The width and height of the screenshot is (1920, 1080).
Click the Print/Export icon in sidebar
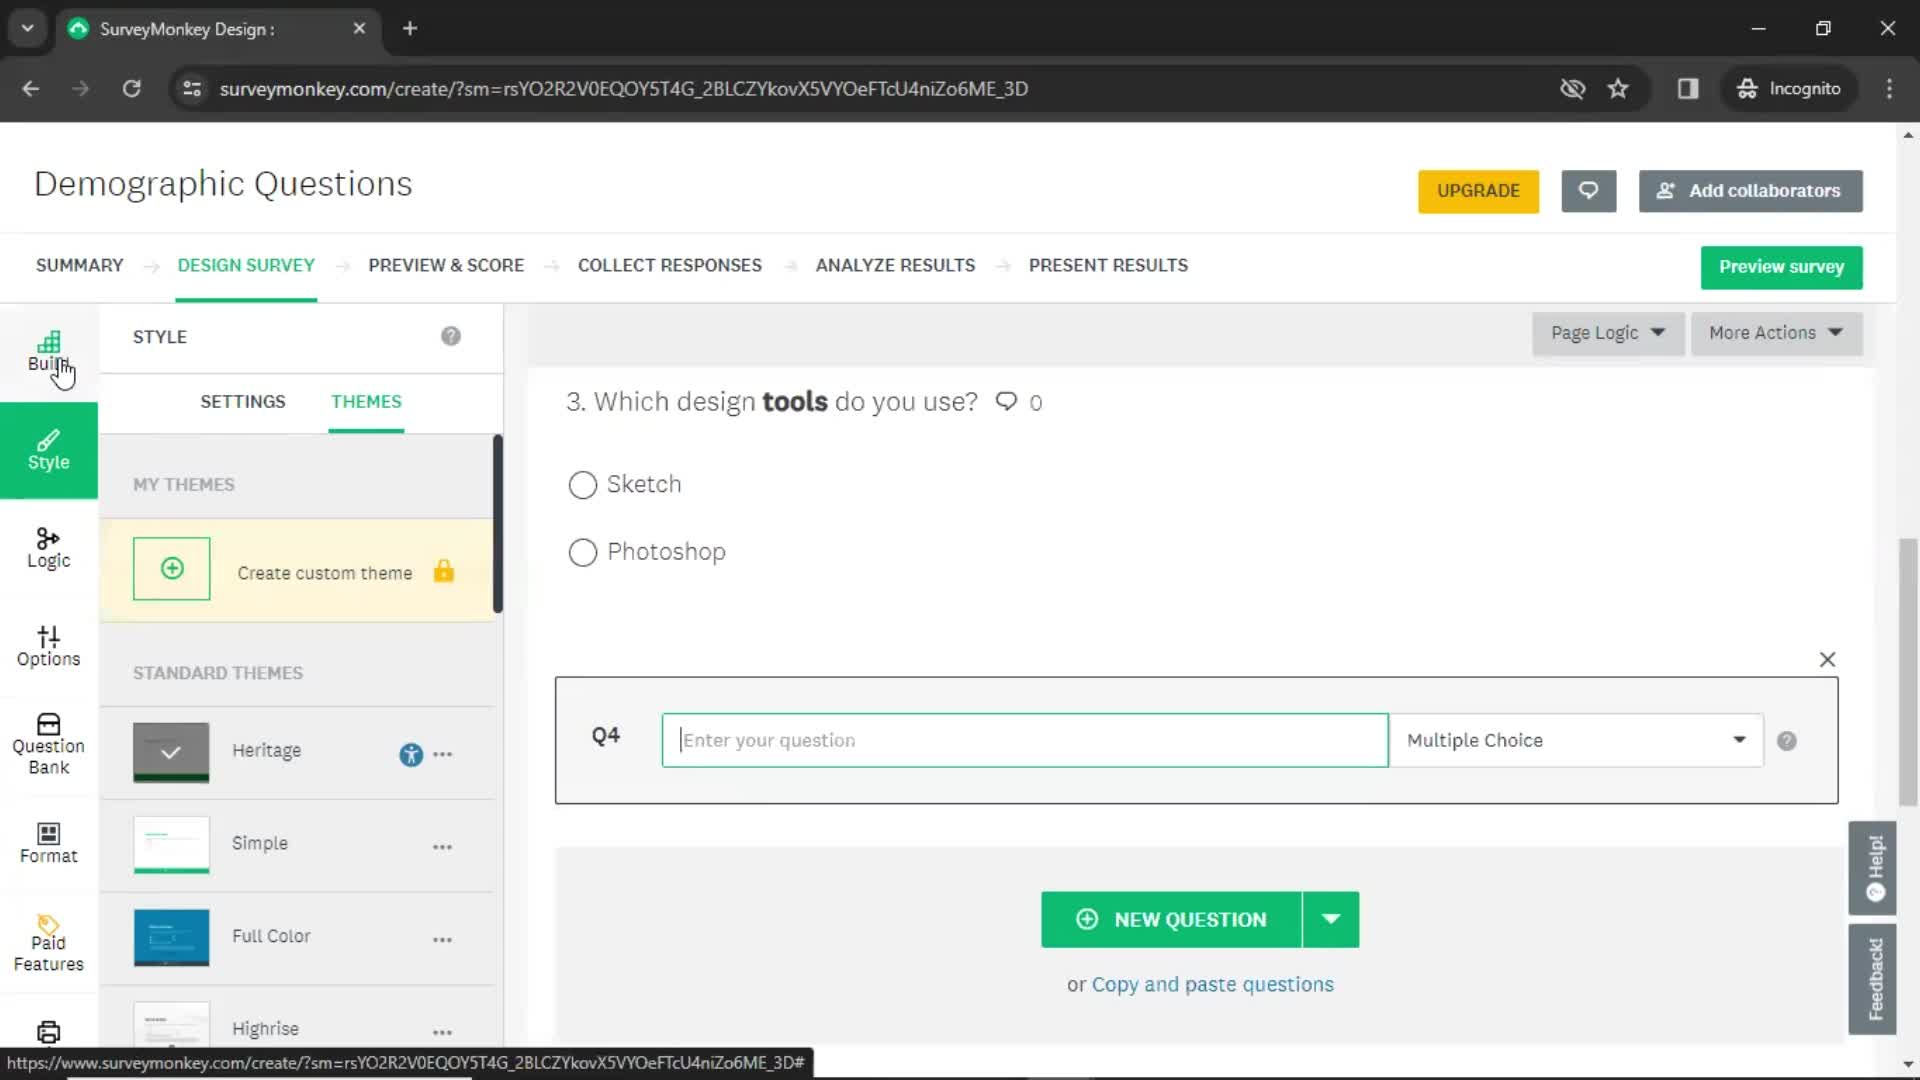tap(49, 1034)
